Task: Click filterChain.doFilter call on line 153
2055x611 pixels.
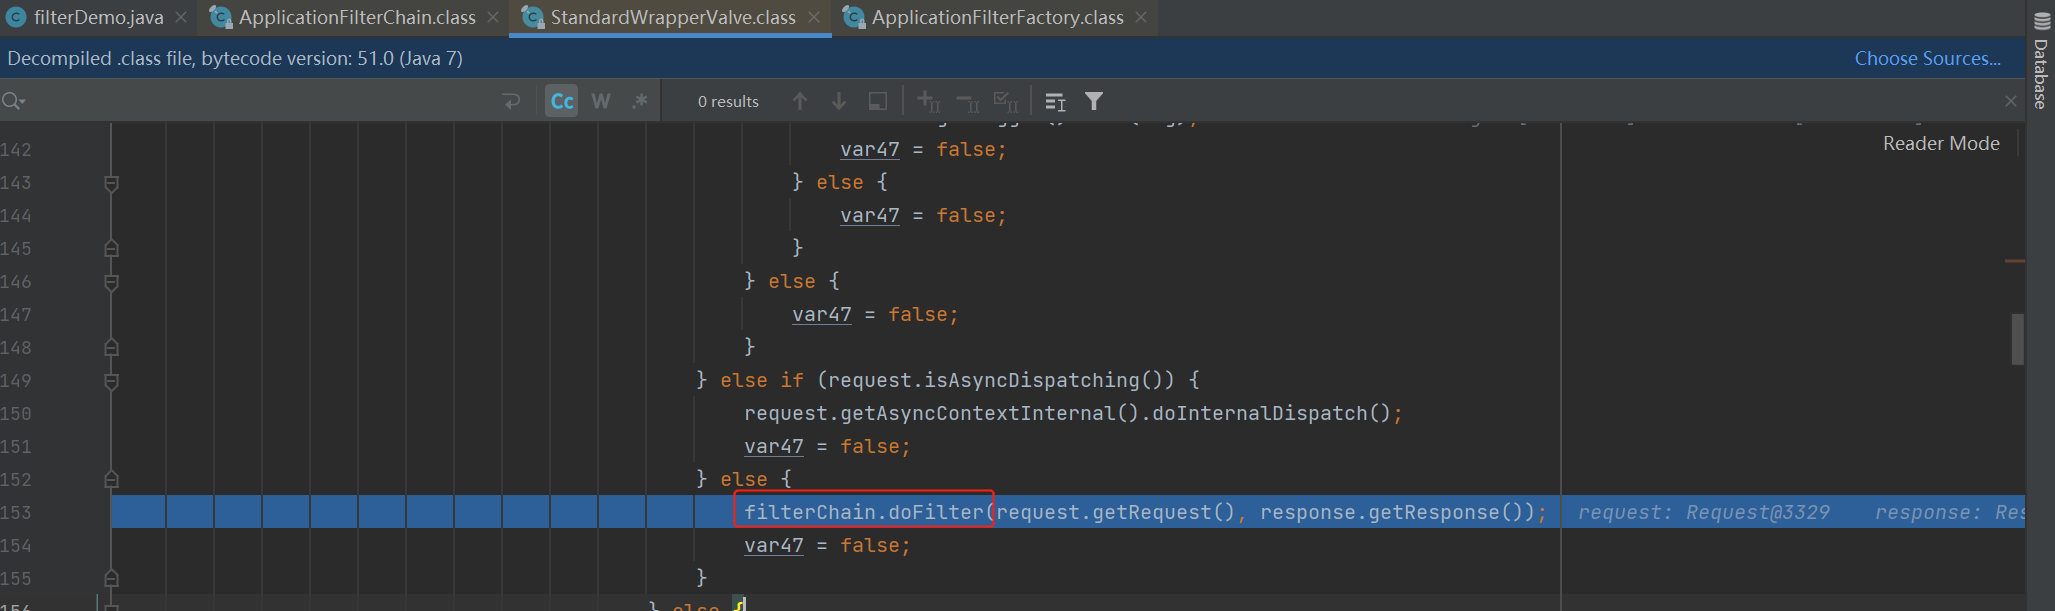Action: click(864, 512)
